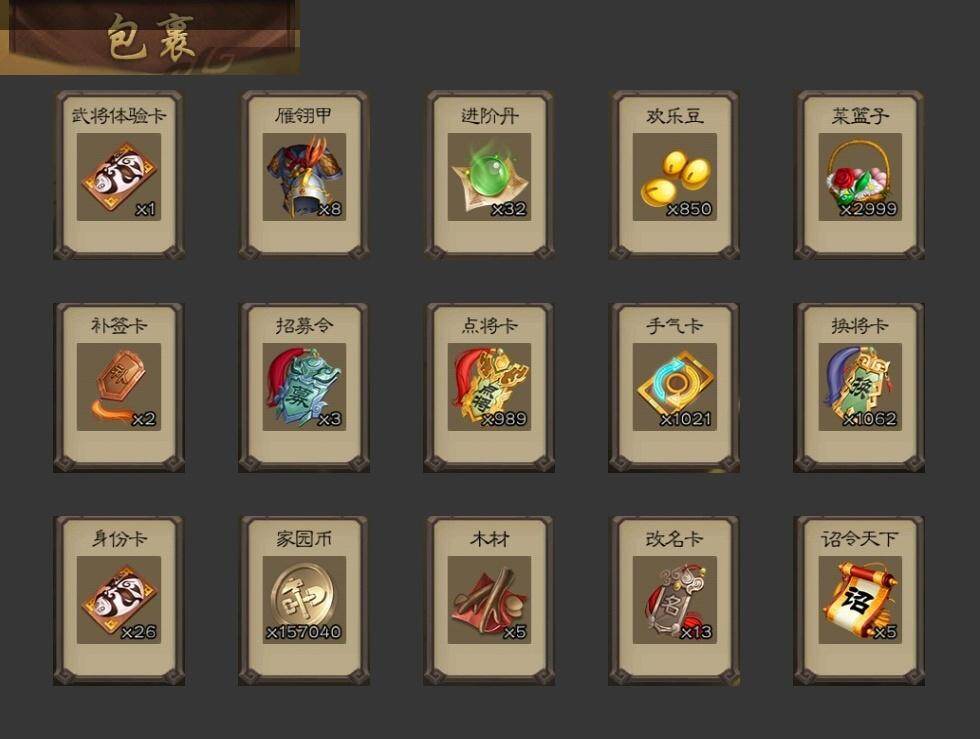Click the 木材 wood logs icon

pyautogui.click(x=489, y=600)
